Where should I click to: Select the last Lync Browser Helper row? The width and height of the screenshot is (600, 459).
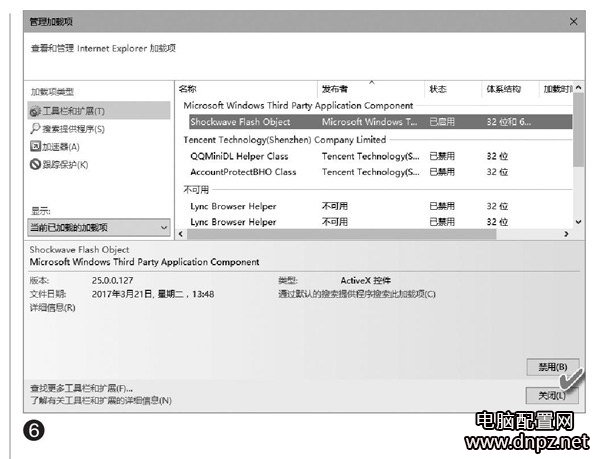380,222
